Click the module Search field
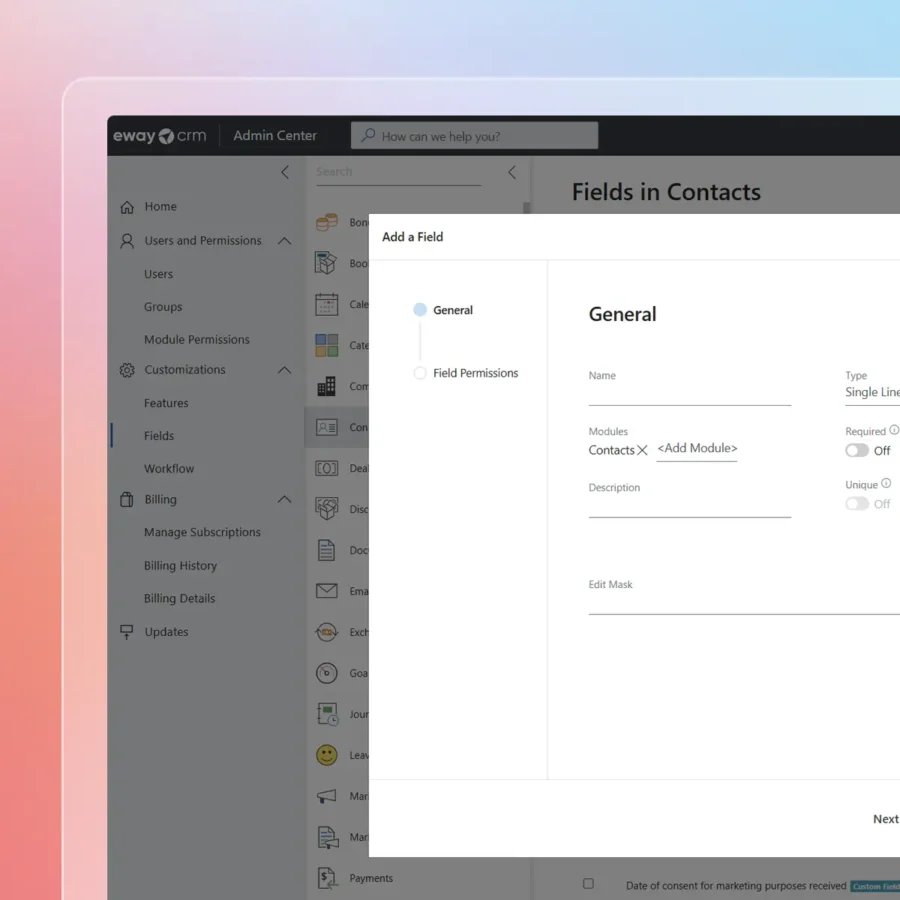Screen dimensions: 900x900 398,172
